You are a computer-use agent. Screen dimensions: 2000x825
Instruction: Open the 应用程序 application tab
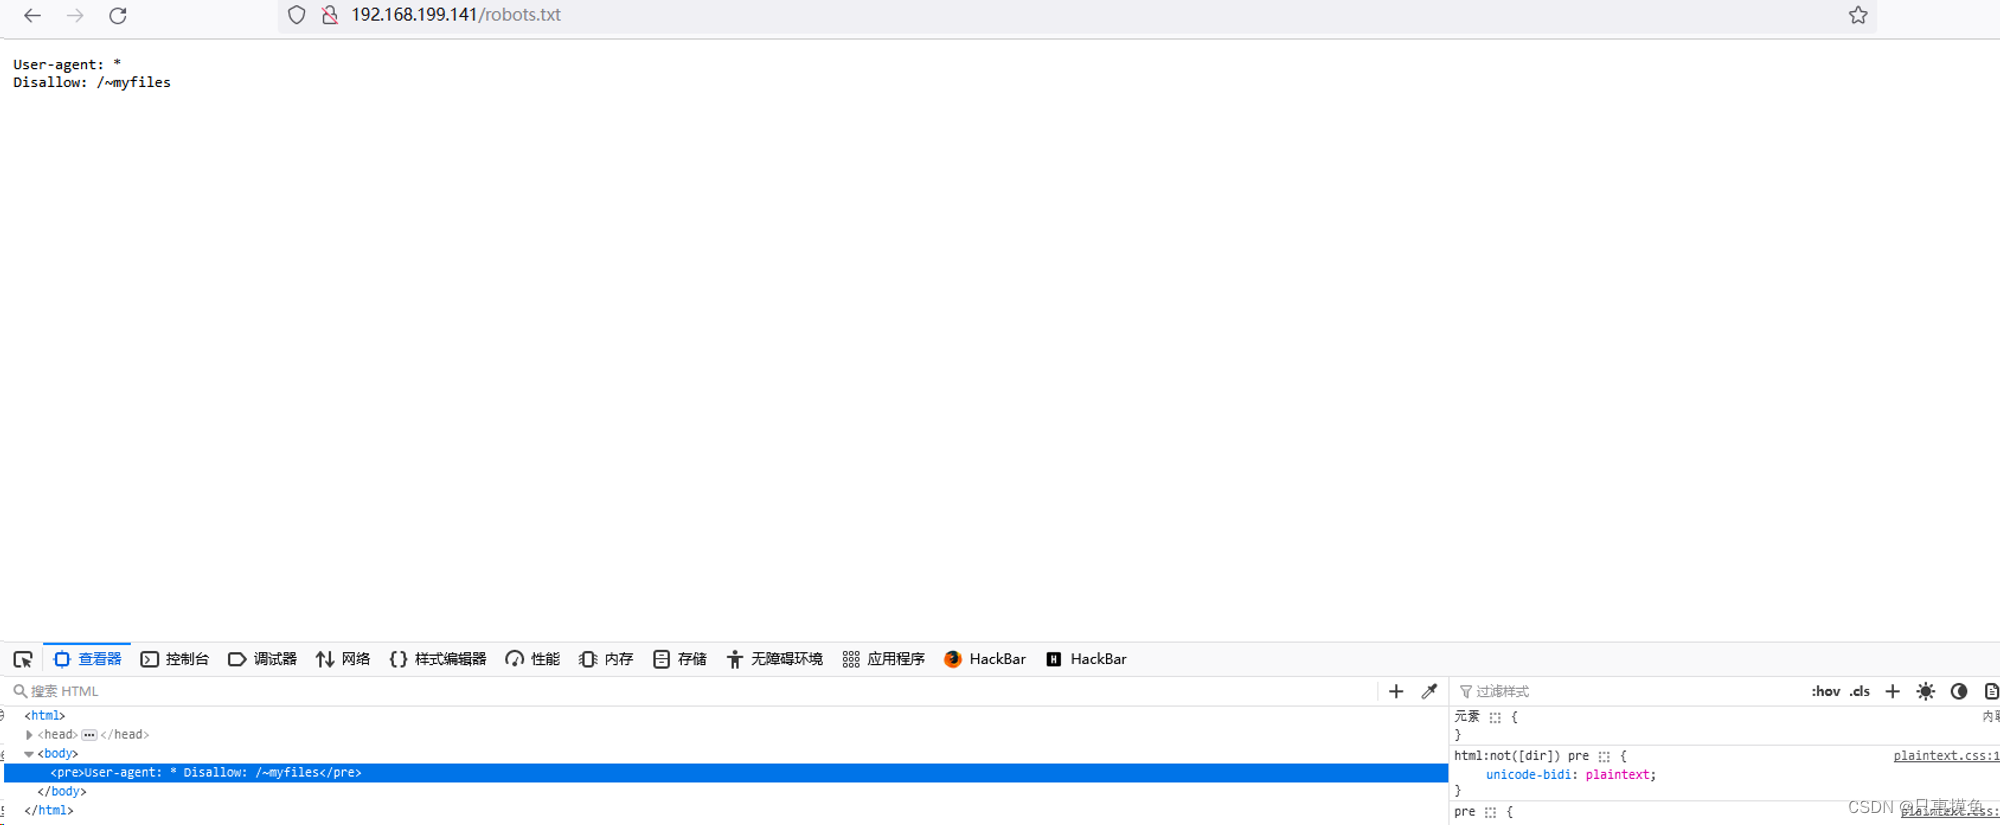pos(884,659)
